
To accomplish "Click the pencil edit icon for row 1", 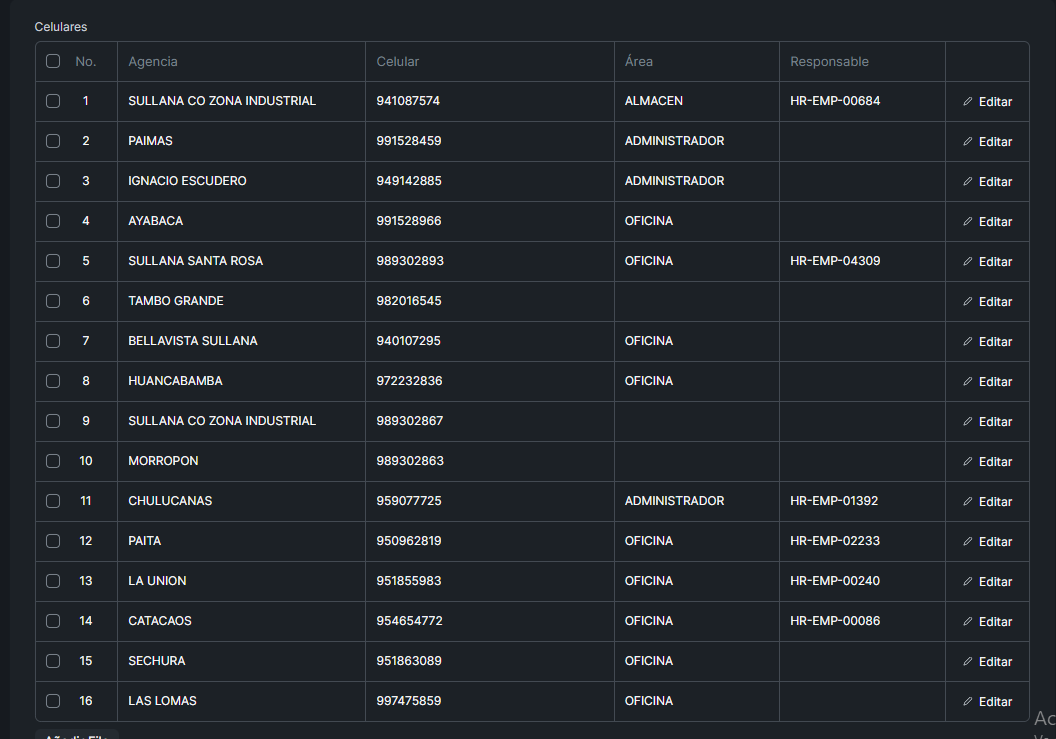I will tap(967, 102).
